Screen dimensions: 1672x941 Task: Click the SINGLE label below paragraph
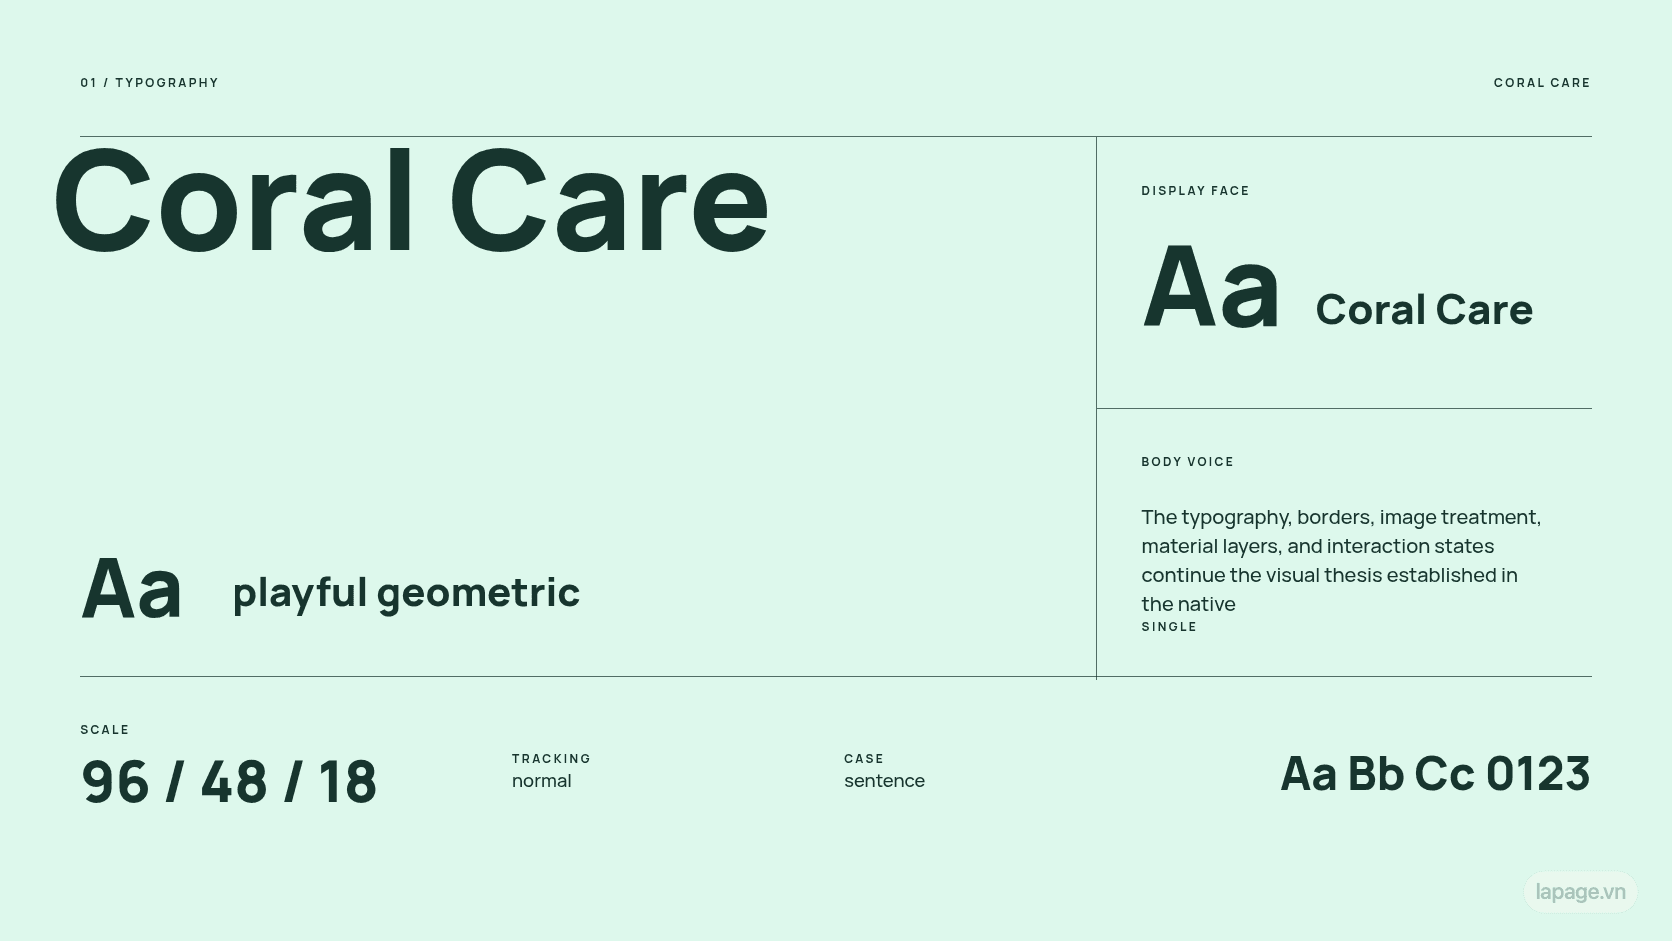[x=1169, y=627]
